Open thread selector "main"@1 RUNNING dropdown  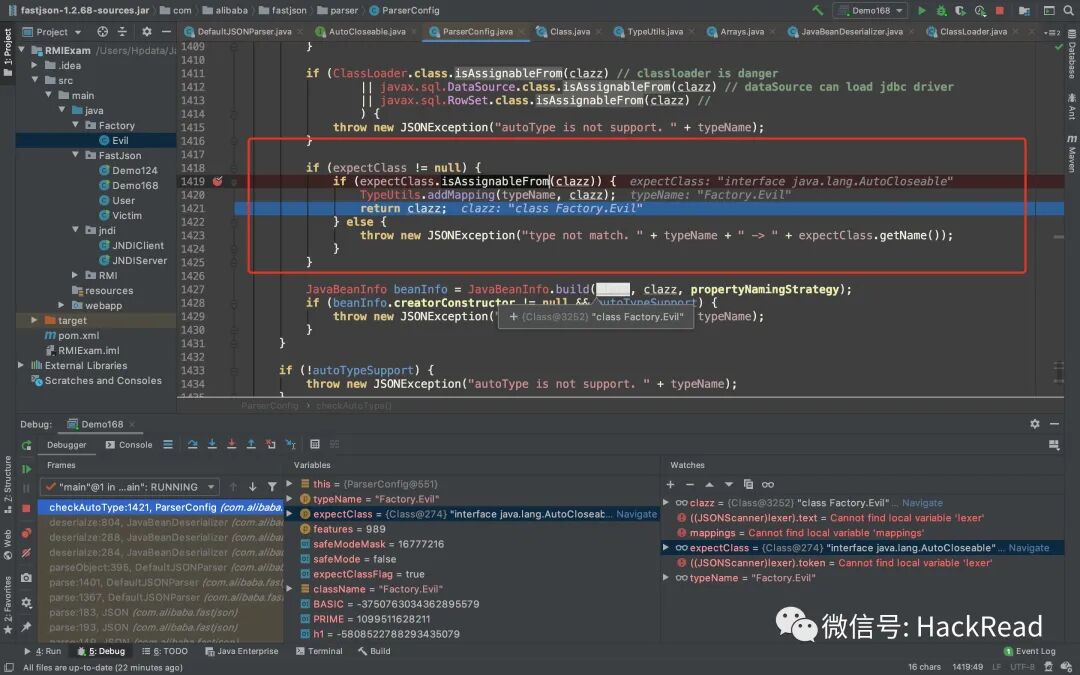tap(130, 487)
